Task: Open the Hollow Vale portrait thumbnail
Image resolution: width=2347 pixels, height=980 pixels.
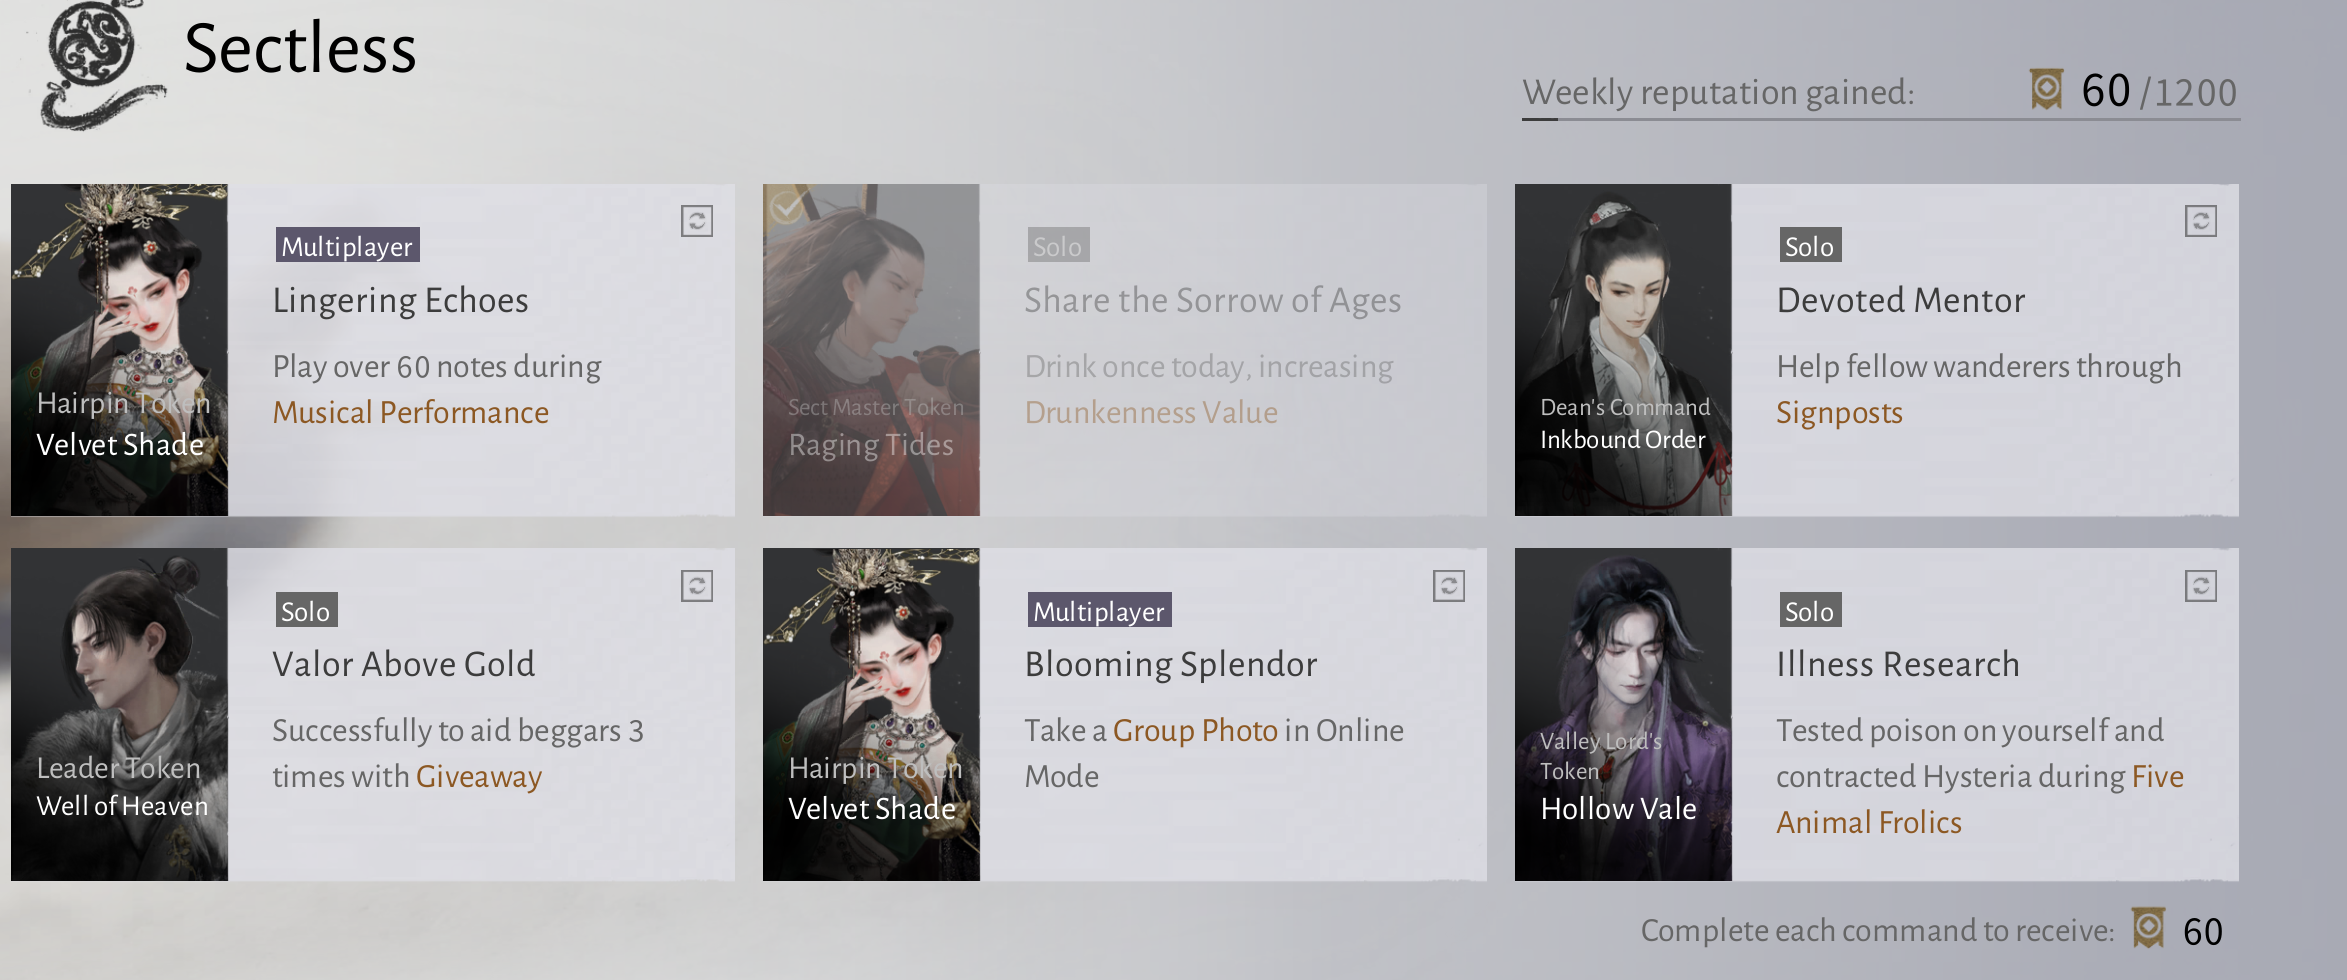Action: click(1623, 714)
